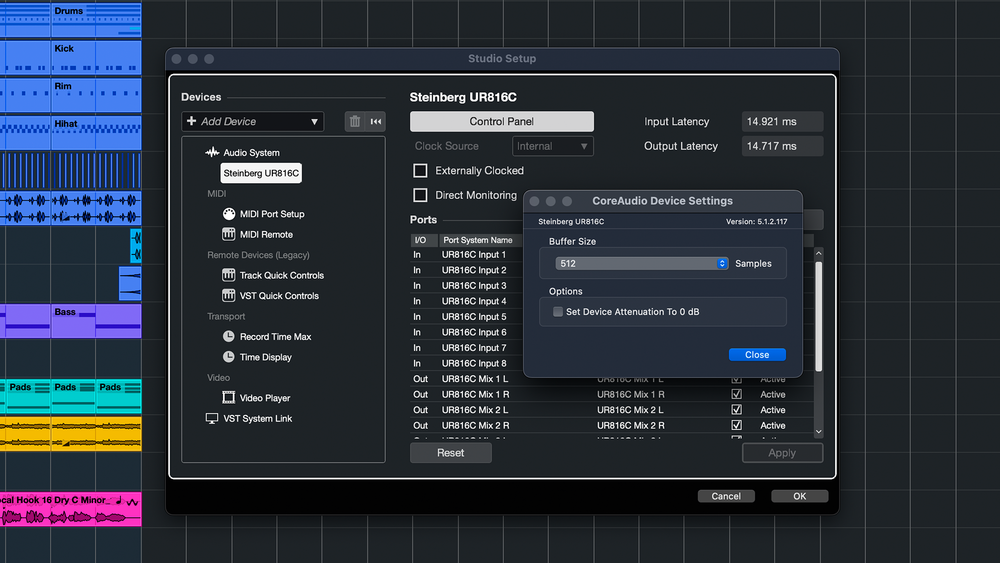Select Steinberg UR816C in the device tree

[261, 173]
